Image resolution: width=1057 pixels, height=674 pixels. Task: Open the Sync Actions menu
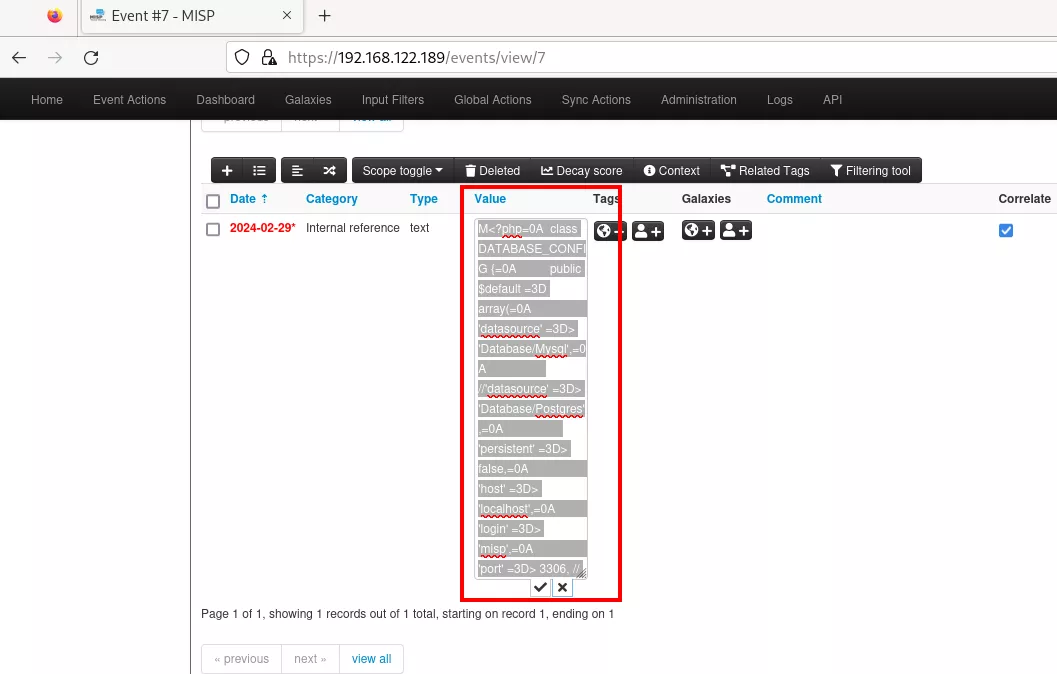click(596, 100)
